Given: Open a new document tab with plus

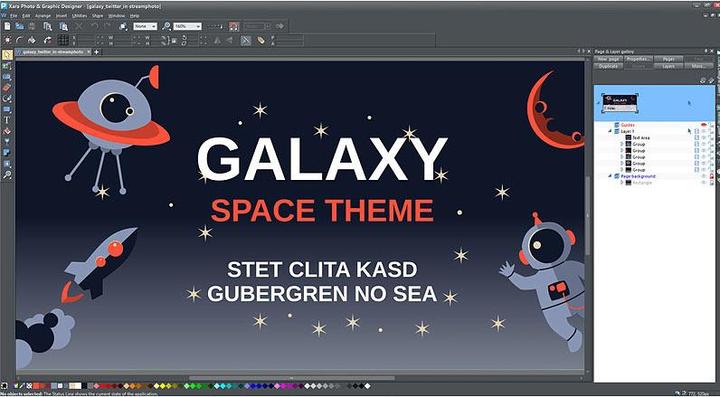Looking at the screenshot, I should [96, 52].
